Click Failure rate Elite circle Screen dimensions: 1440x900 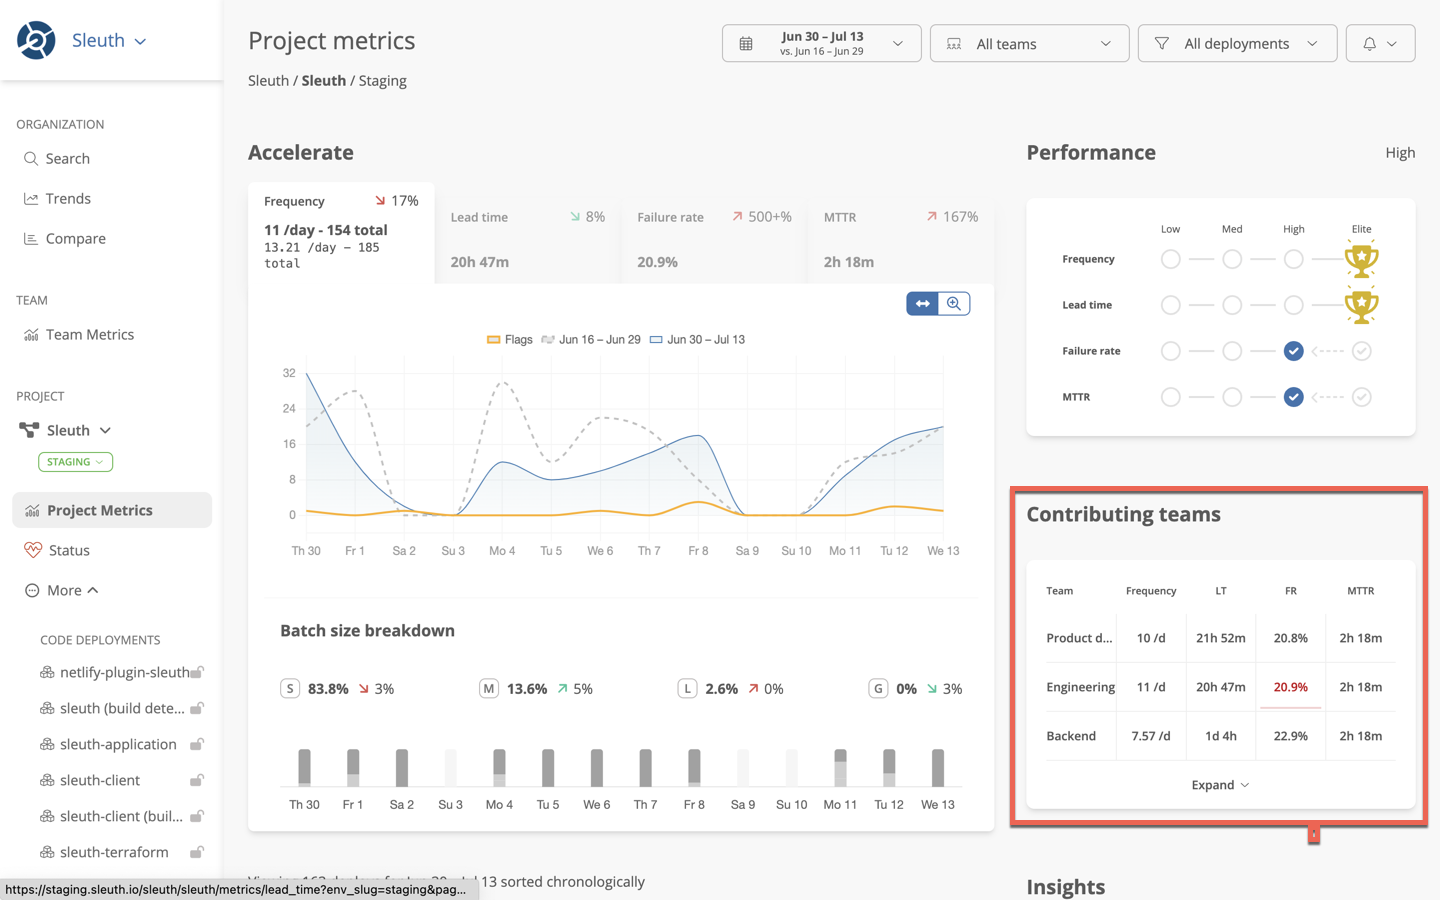[1361, 351]
